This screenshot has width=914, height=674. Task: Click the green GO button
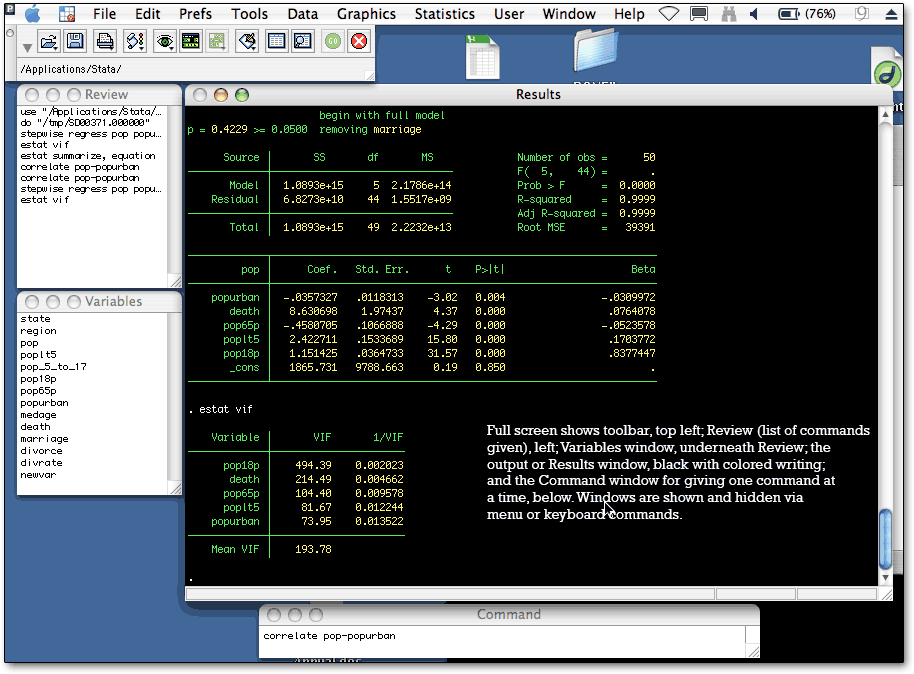click(x=333, y=41)
